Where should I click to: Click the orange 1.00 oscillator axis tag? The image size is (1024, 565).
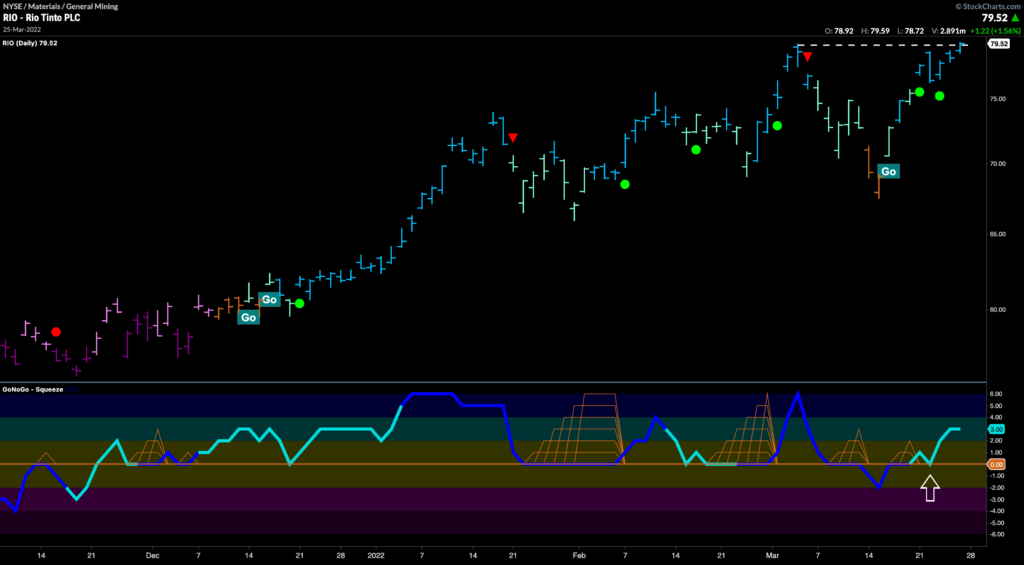click(997, 464)
